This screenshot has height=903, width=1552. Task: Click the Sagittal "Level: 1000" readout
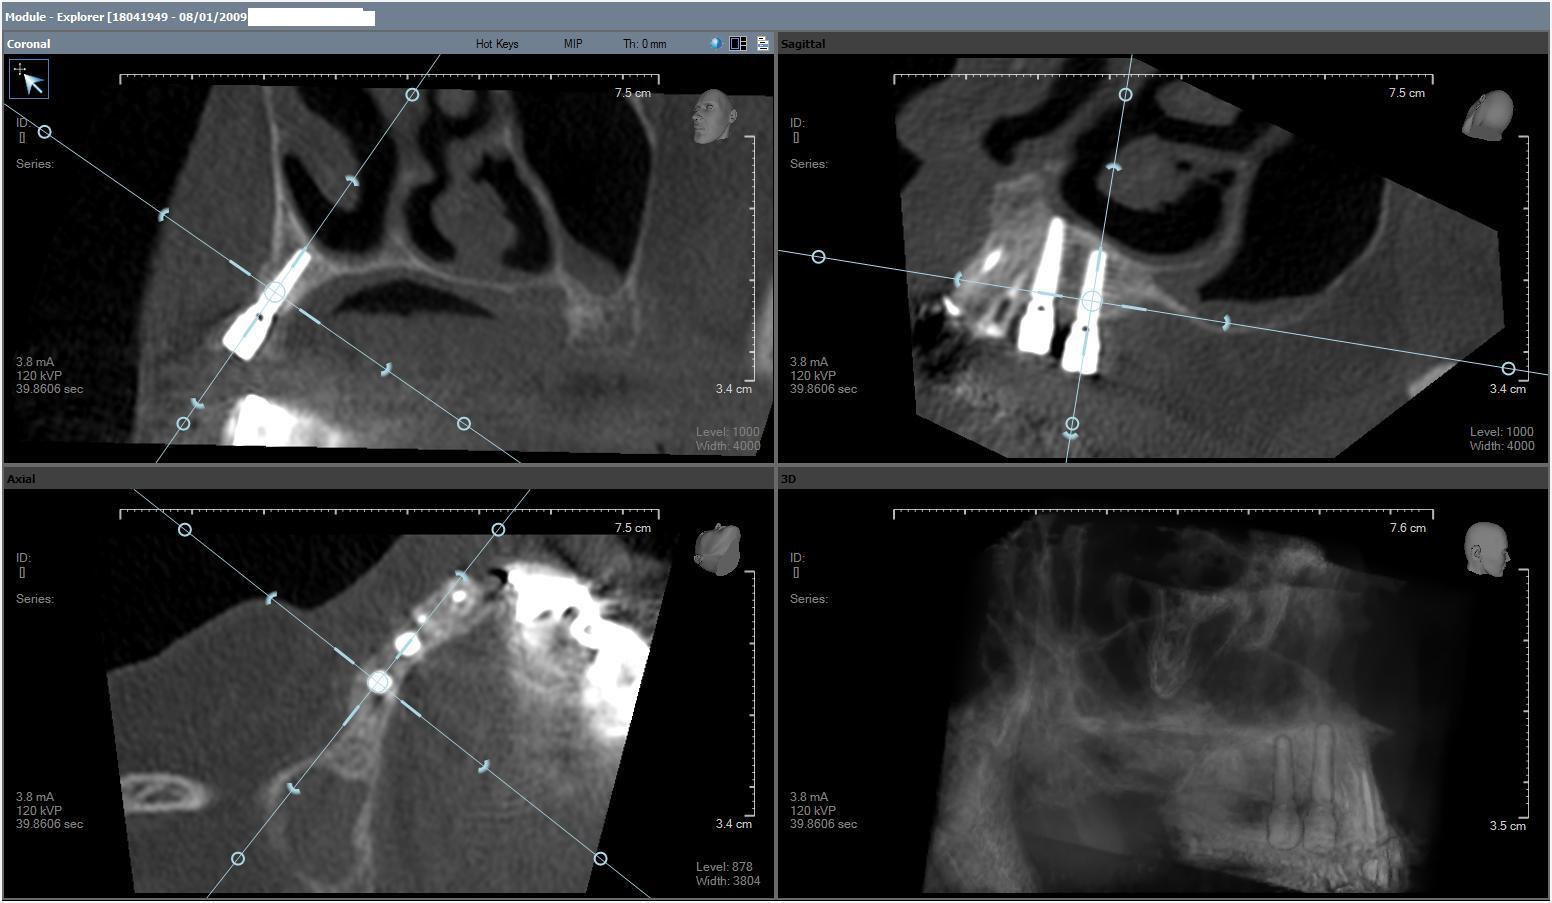1502,432
